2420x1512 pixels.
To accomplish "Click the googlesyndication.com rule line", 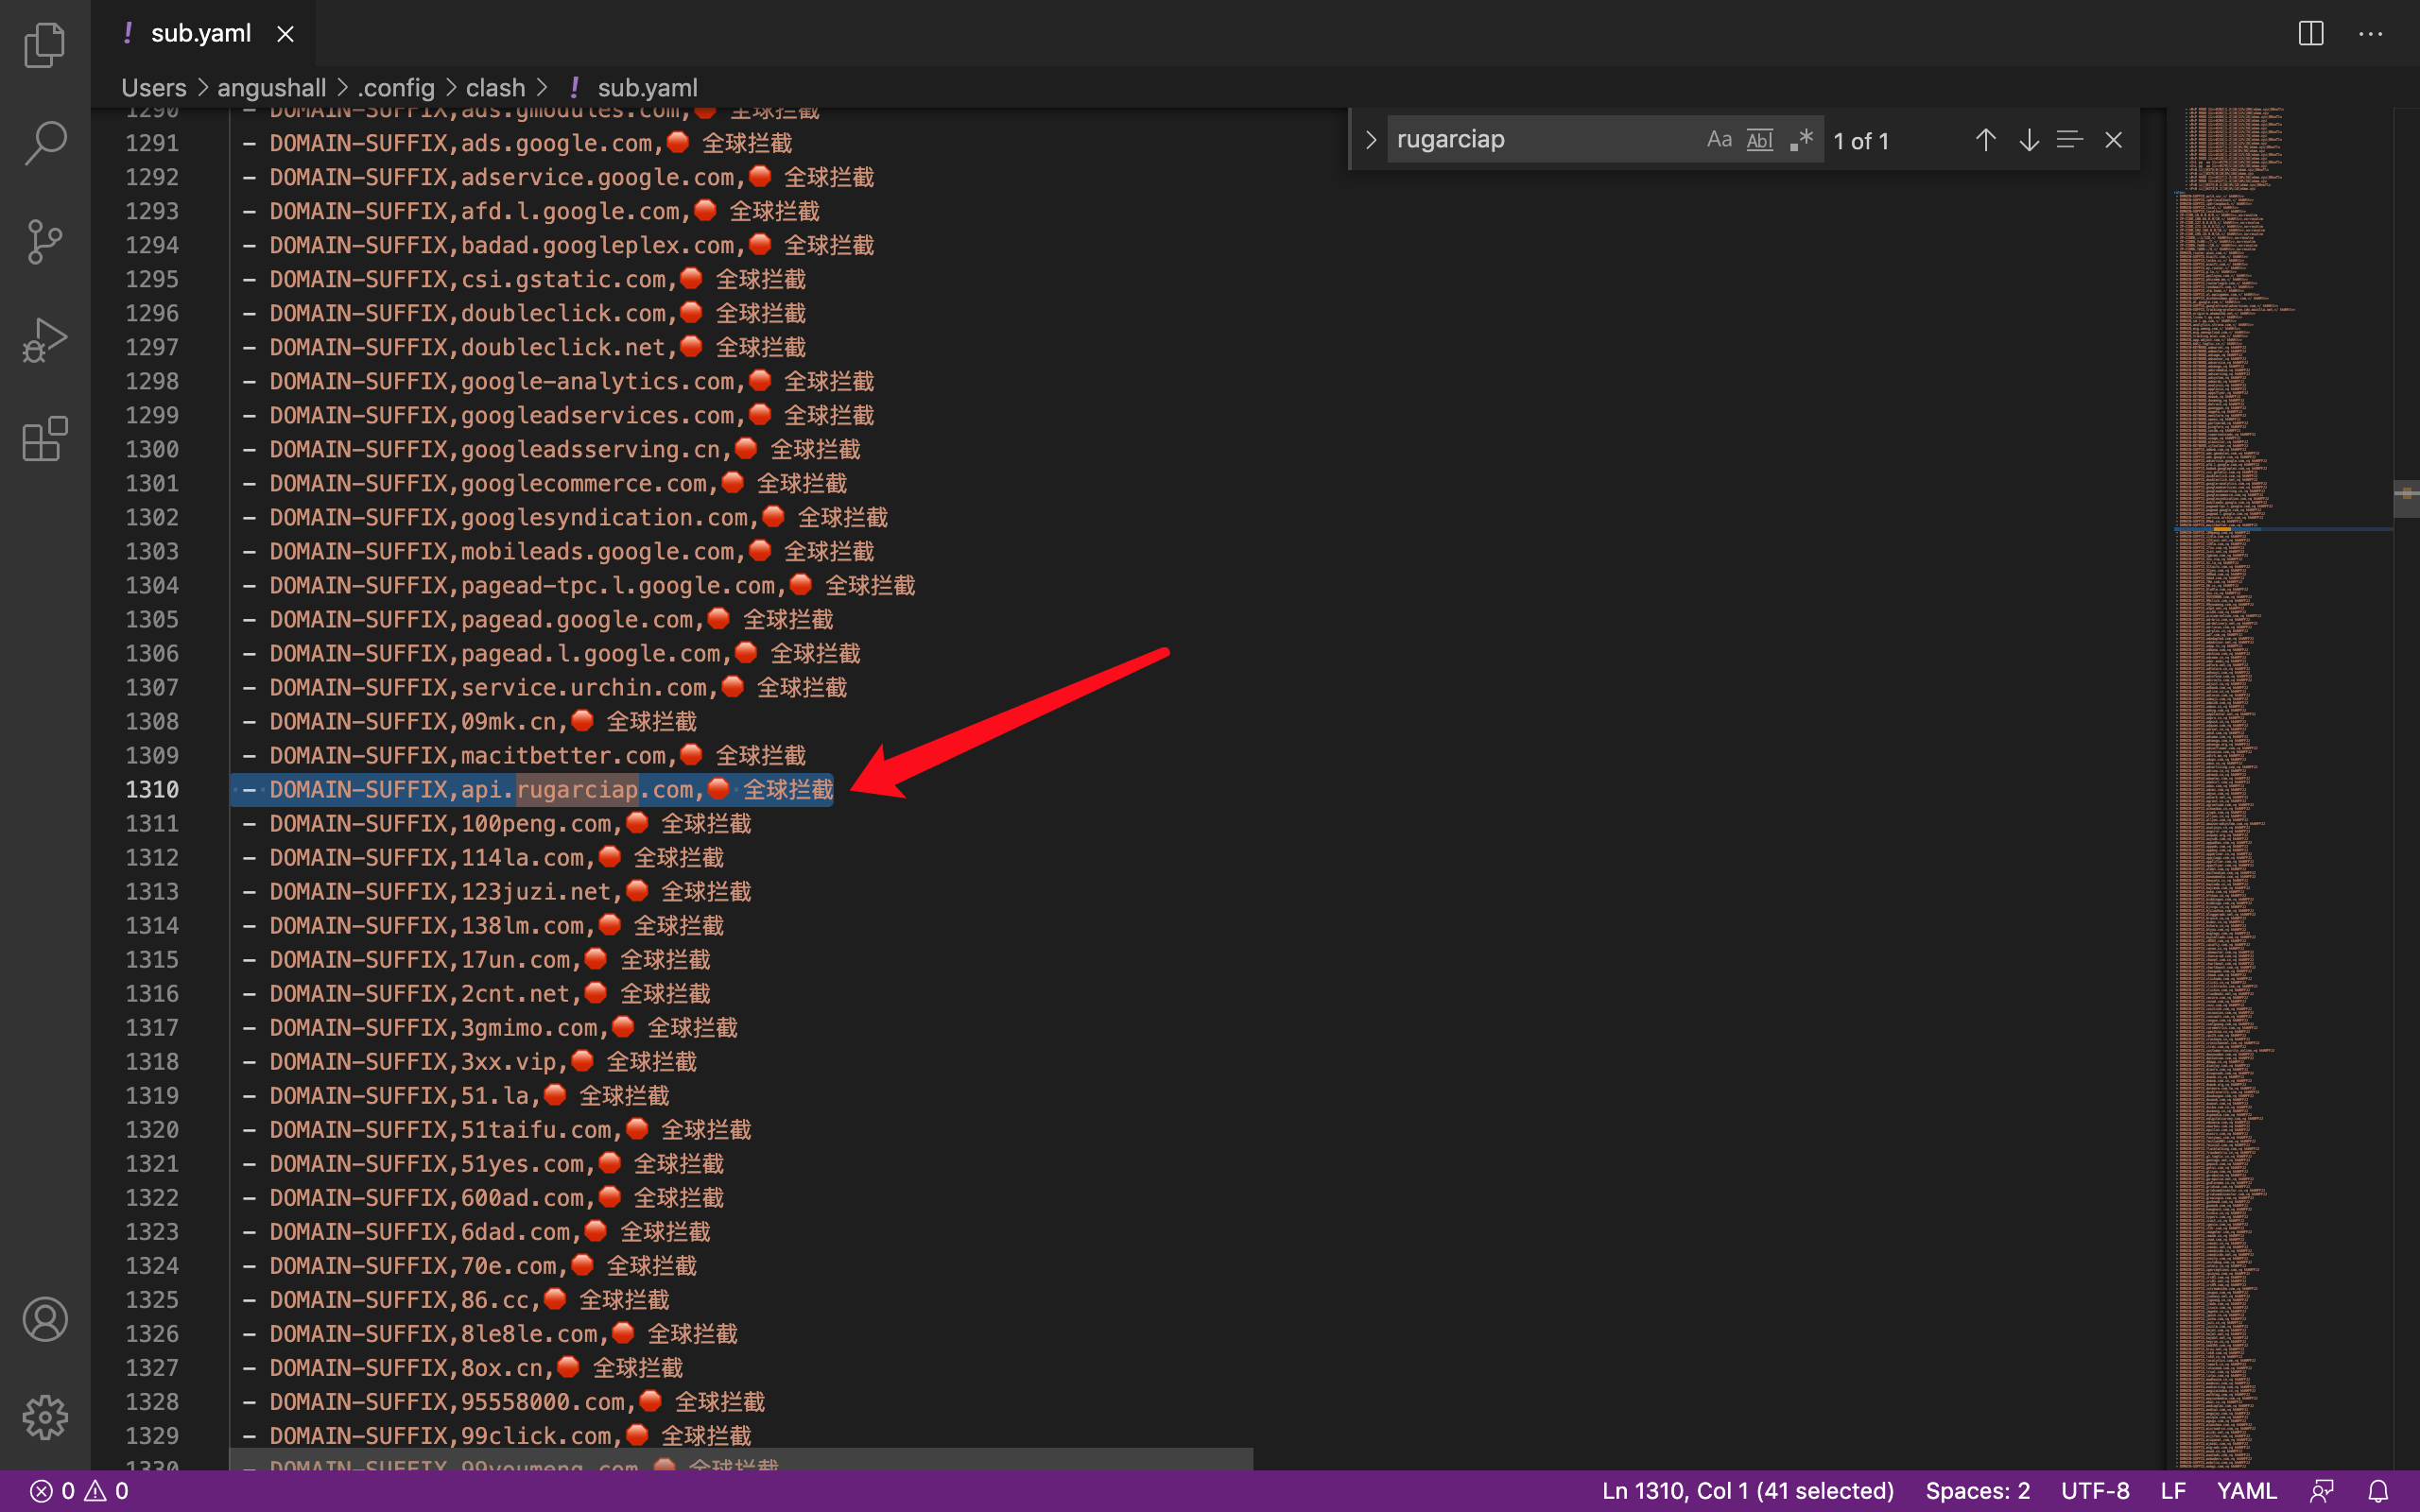I will coord(565,517).
